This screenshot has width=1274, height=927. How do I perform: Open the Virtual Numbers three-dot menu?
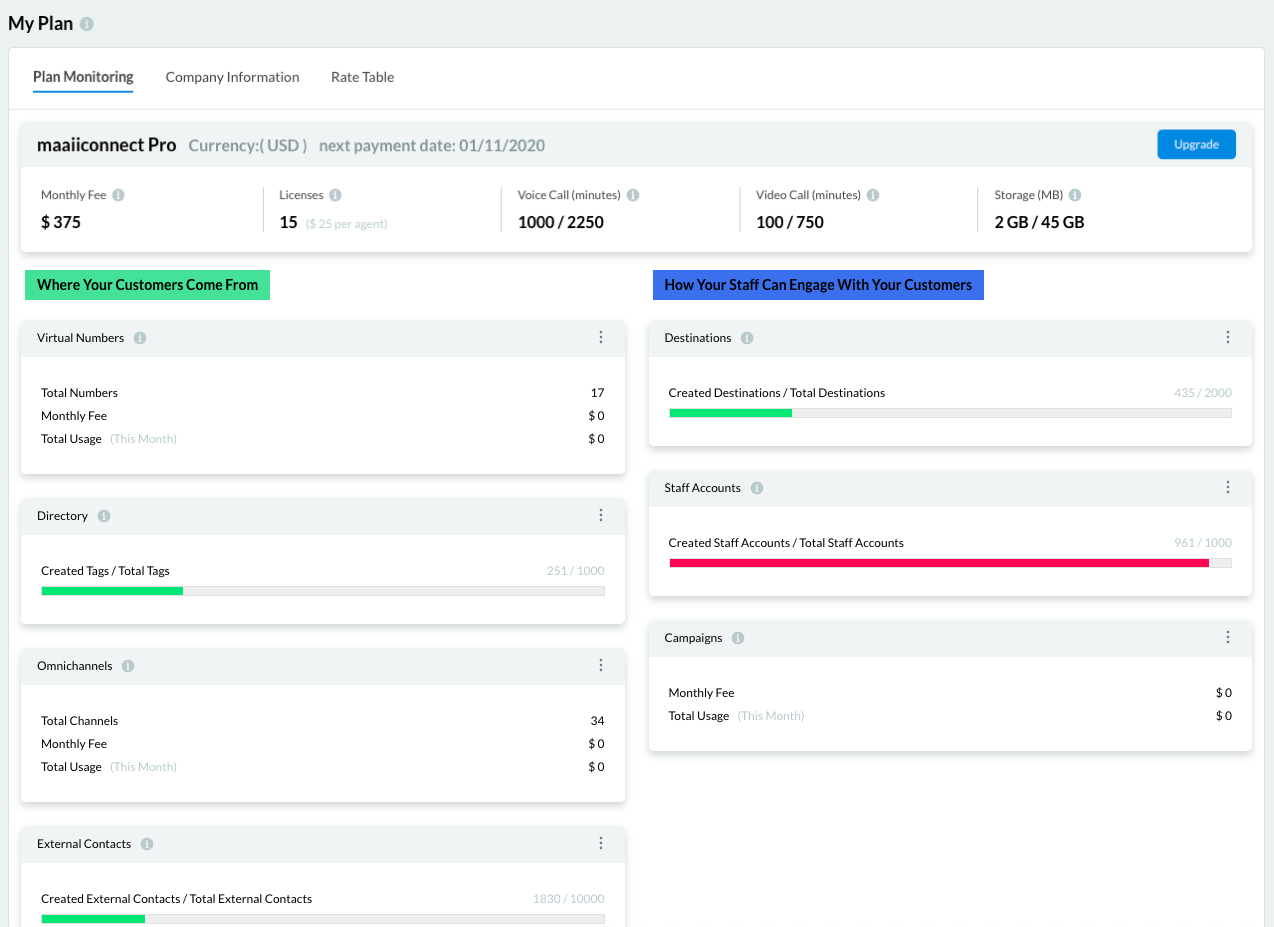[601, 337]
